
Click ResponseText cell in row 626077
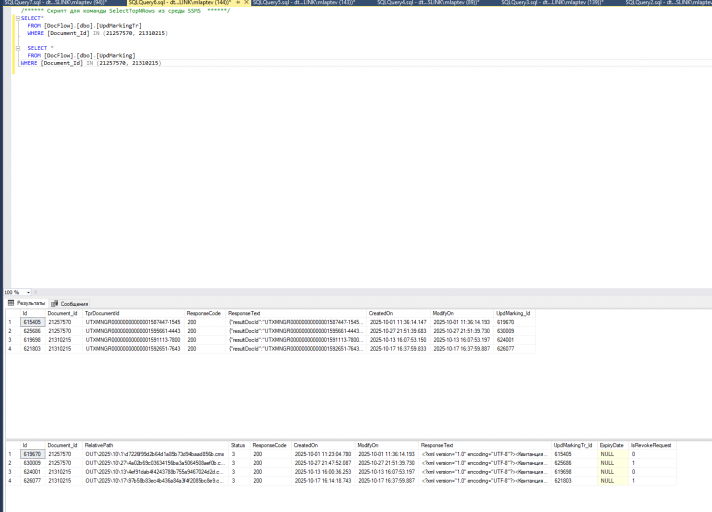[485, 481]
